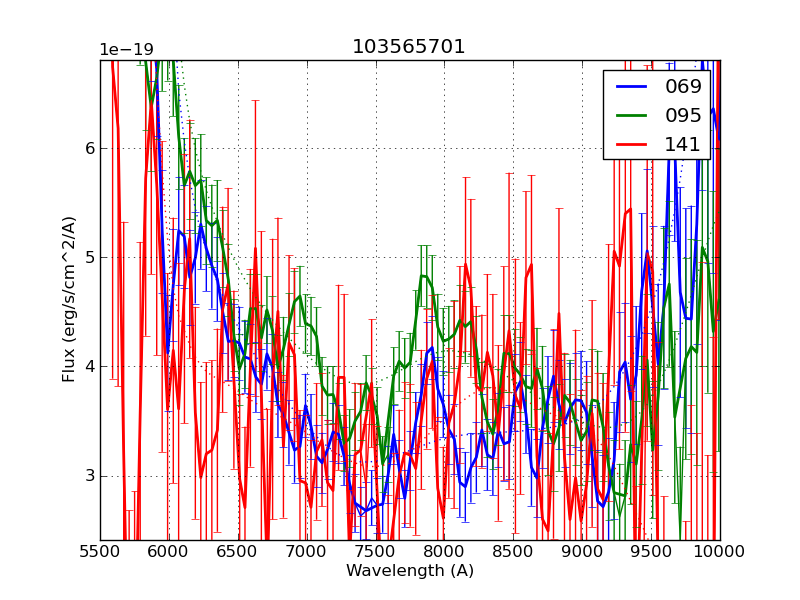
Task: Select the 095 legend label
Action: (683, 115)
